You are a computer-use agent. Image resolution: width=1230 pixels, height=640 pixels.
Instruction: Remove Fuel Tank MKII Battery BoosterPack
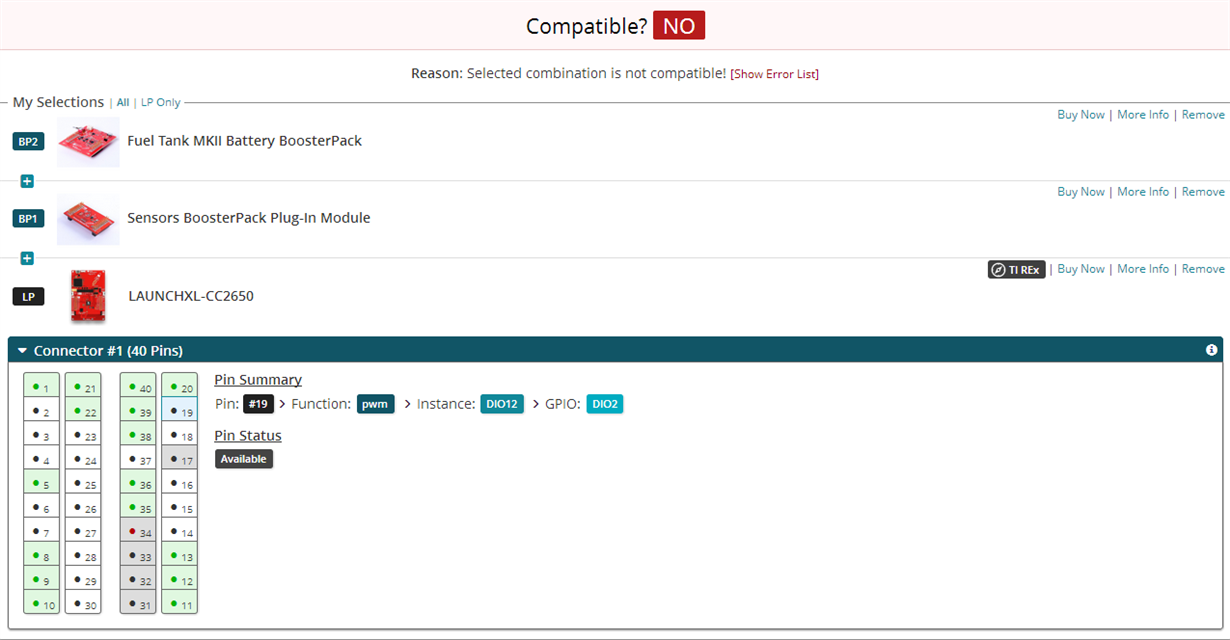[1203, 115]
